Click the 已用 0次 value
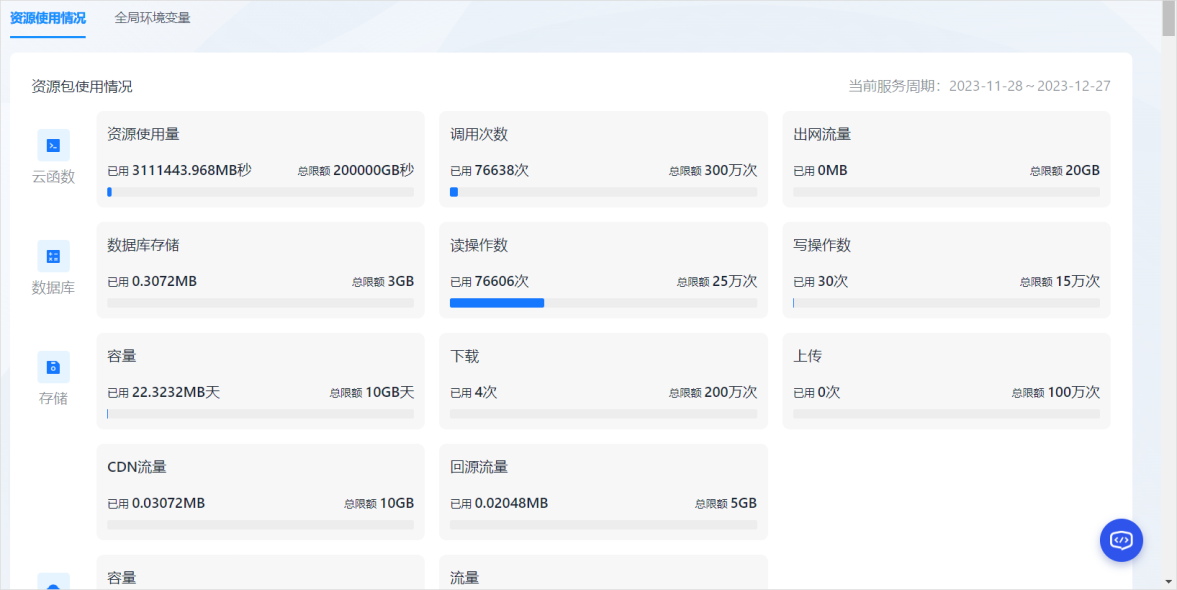This screenshot has width=1177, height=590. click(817, 393)
